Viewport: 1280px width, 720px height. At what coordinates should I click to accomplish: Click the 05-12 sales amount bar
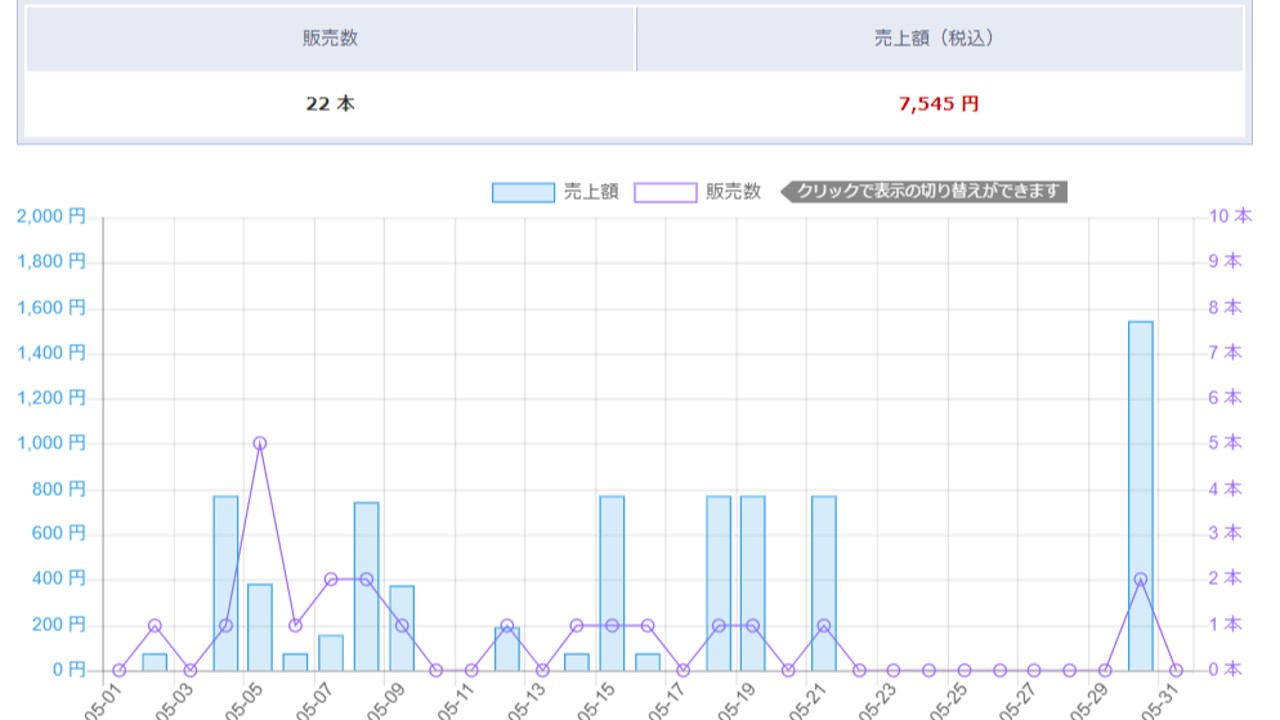pos(507,649)
